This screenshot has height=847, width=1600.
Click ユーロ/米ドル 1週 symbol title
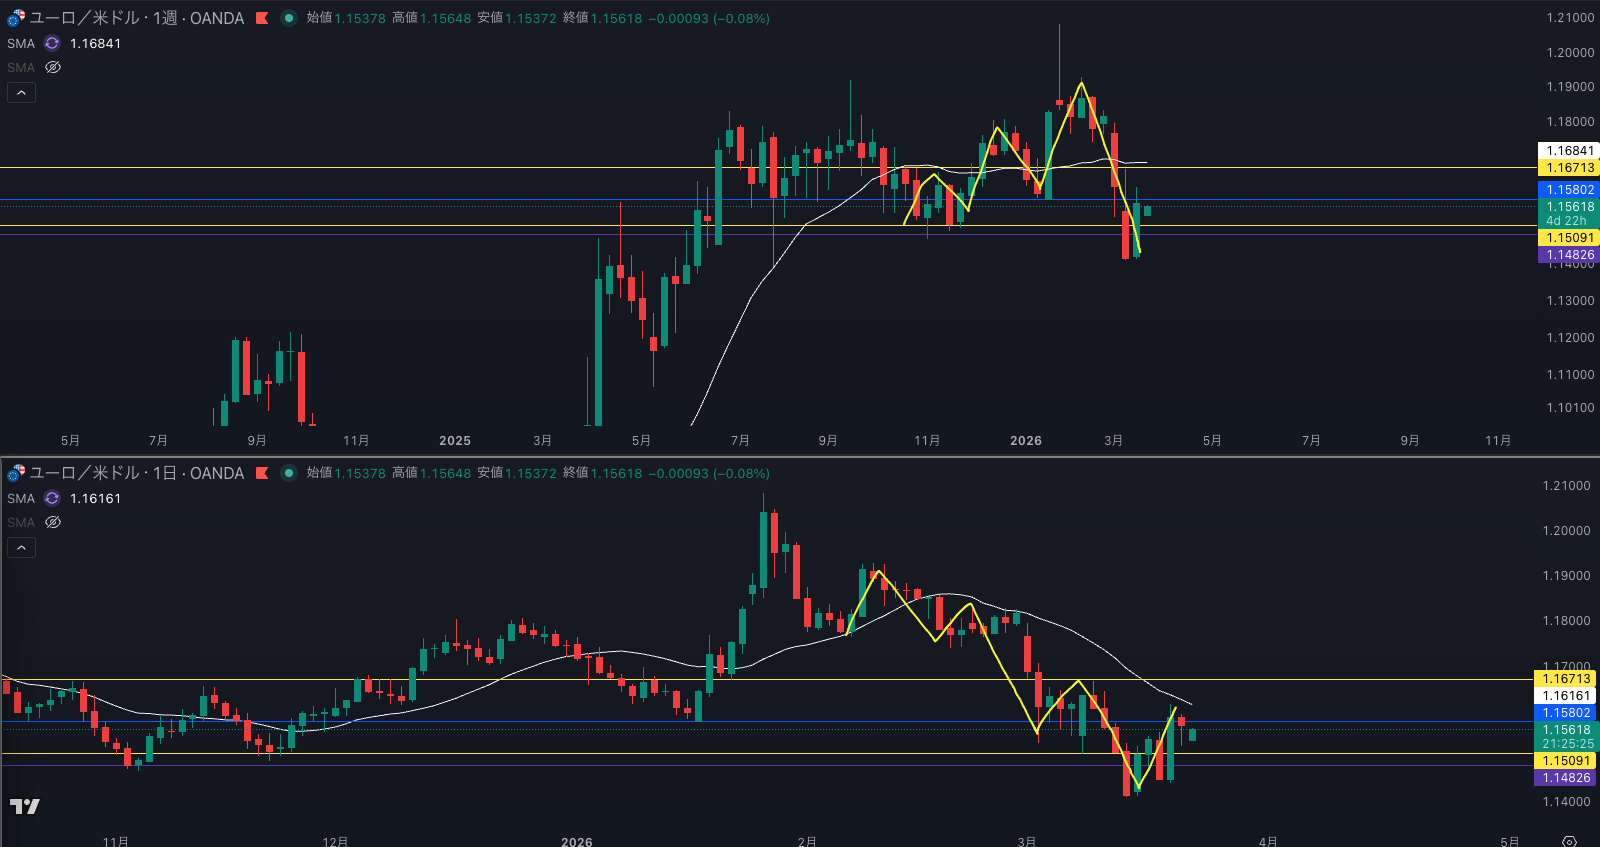pyautogui.click(x=136, y=18)
